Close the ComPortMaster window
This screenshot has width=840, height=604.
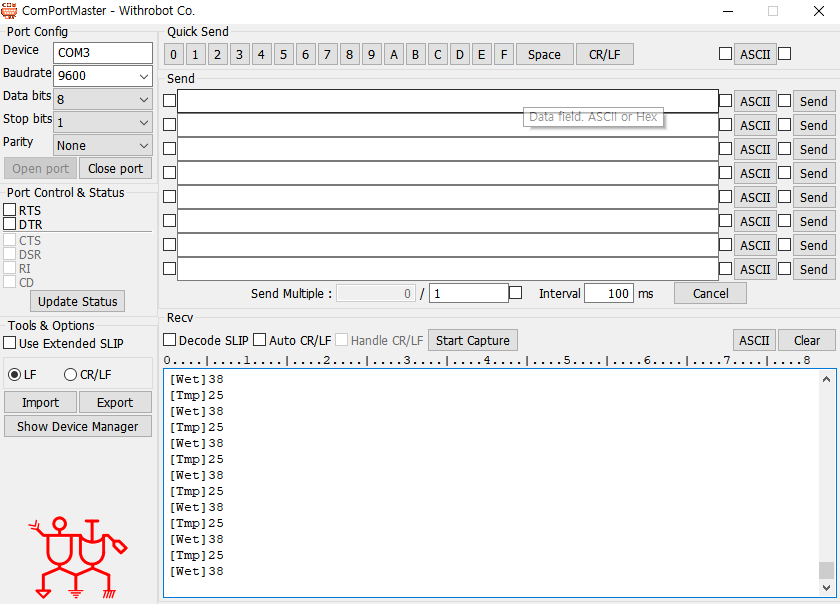pyautogui.click(x=819, y=11)
